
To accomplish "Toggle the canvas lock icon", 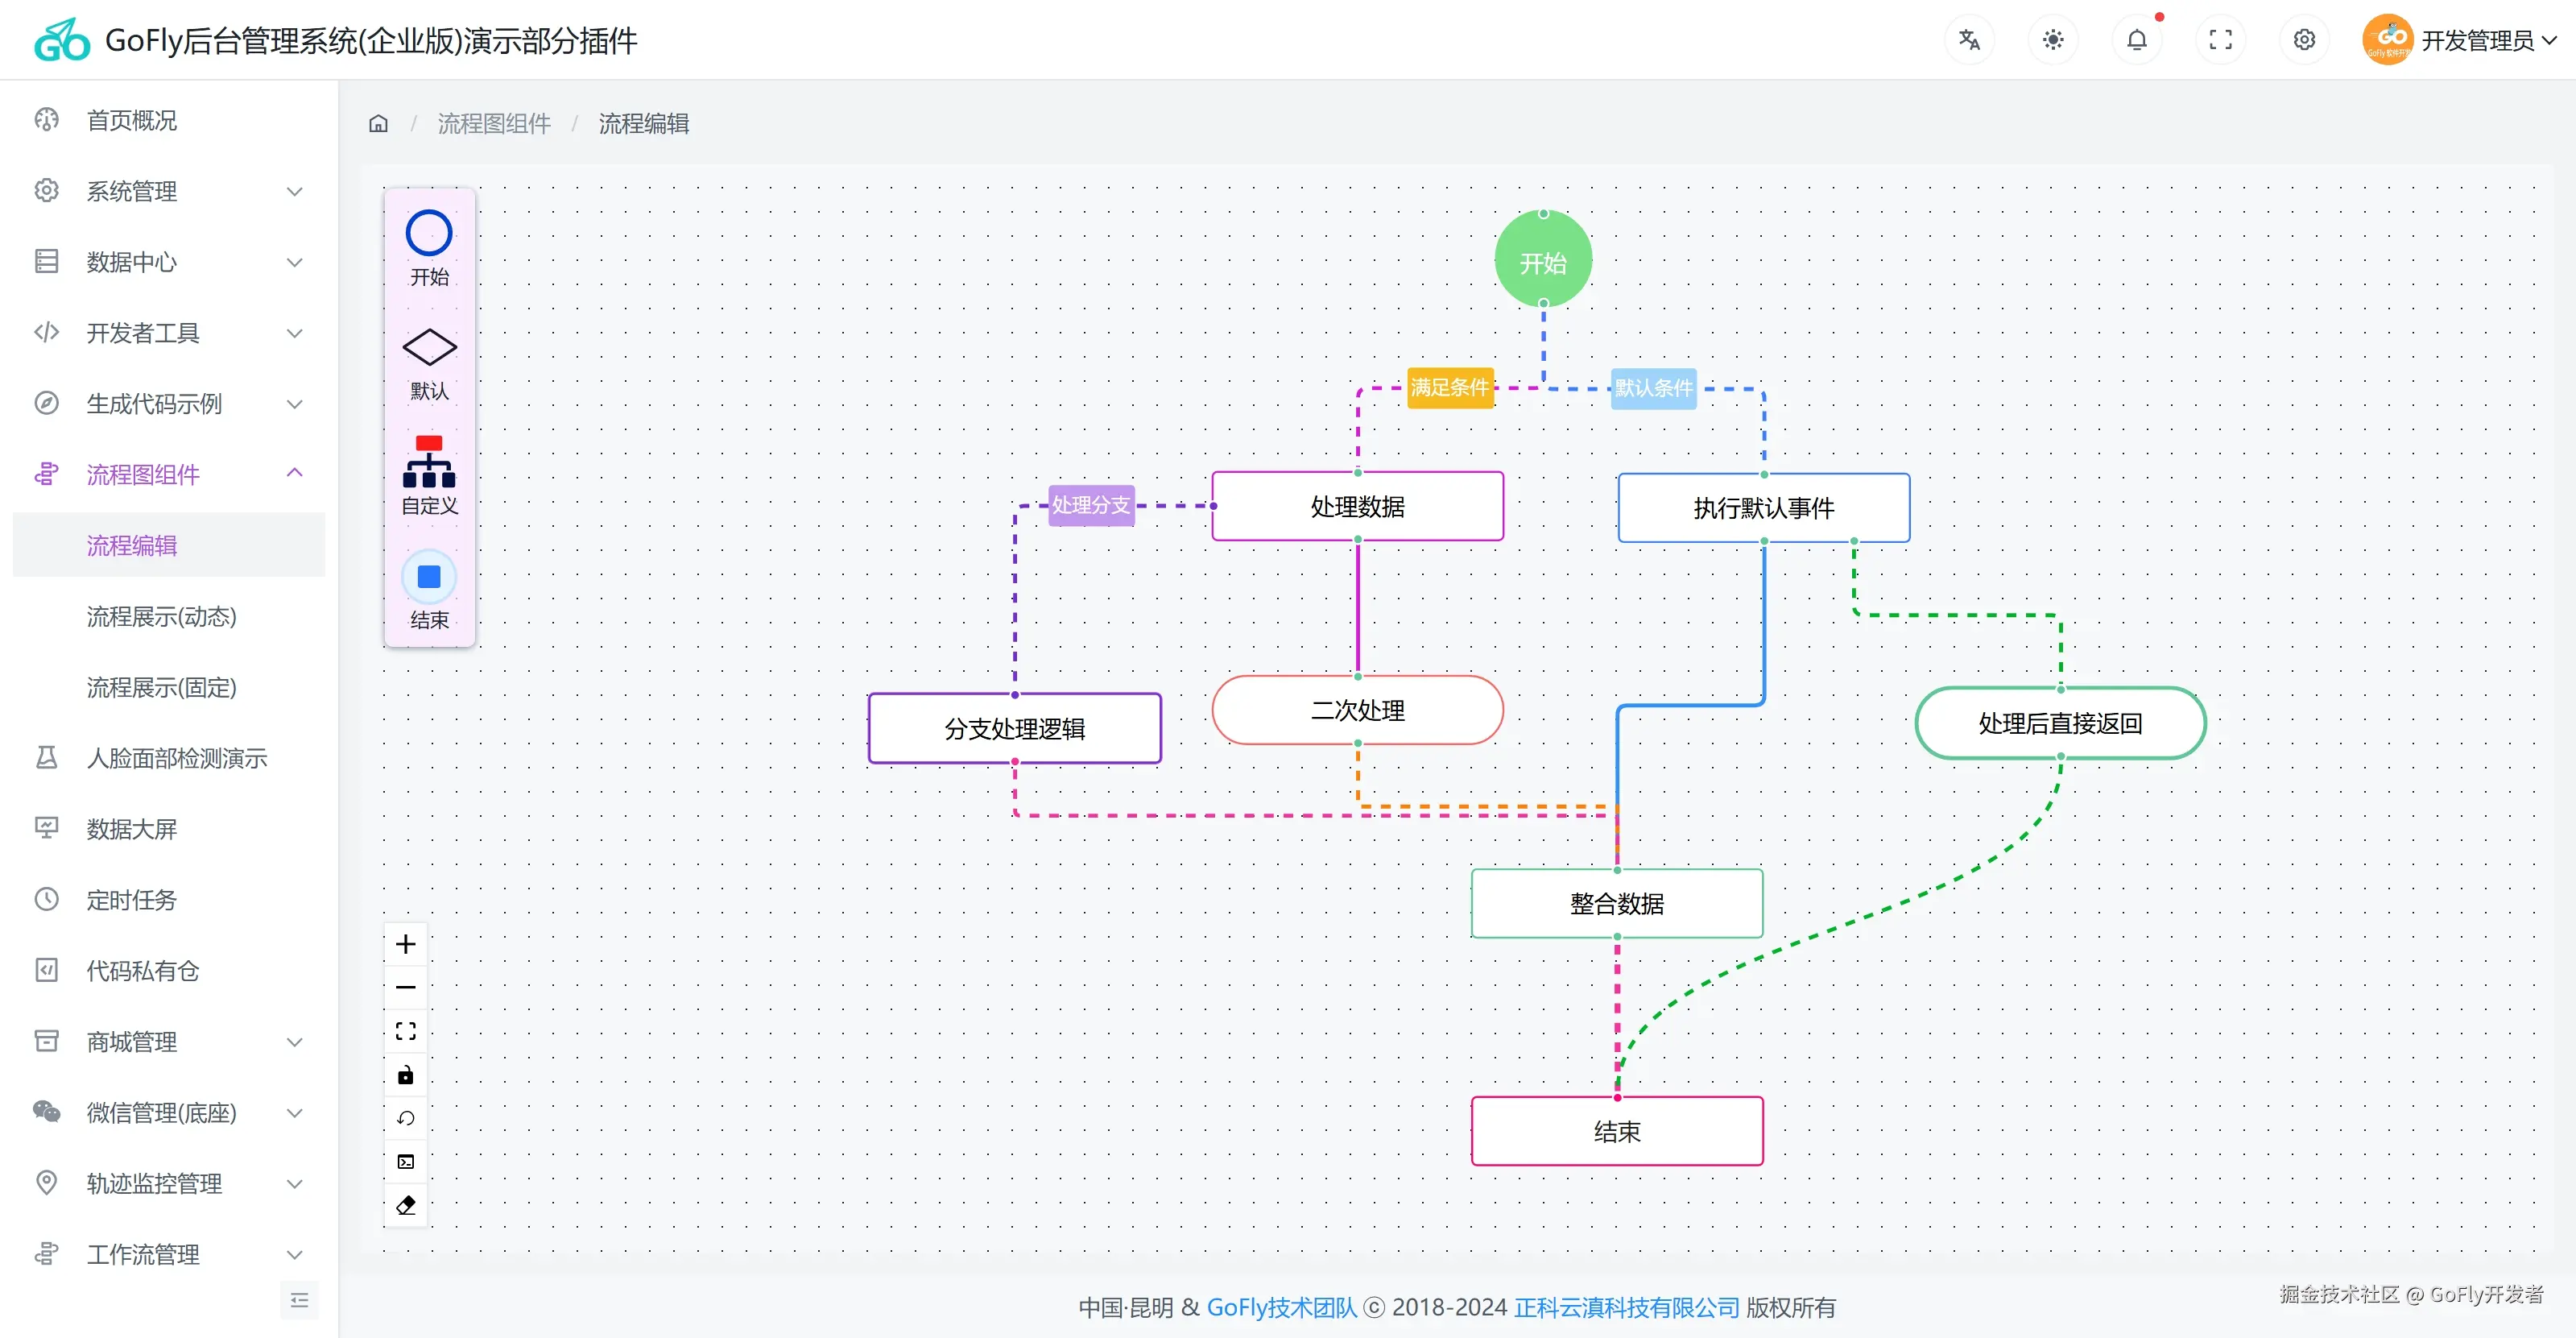I will tap(405, 1075).
